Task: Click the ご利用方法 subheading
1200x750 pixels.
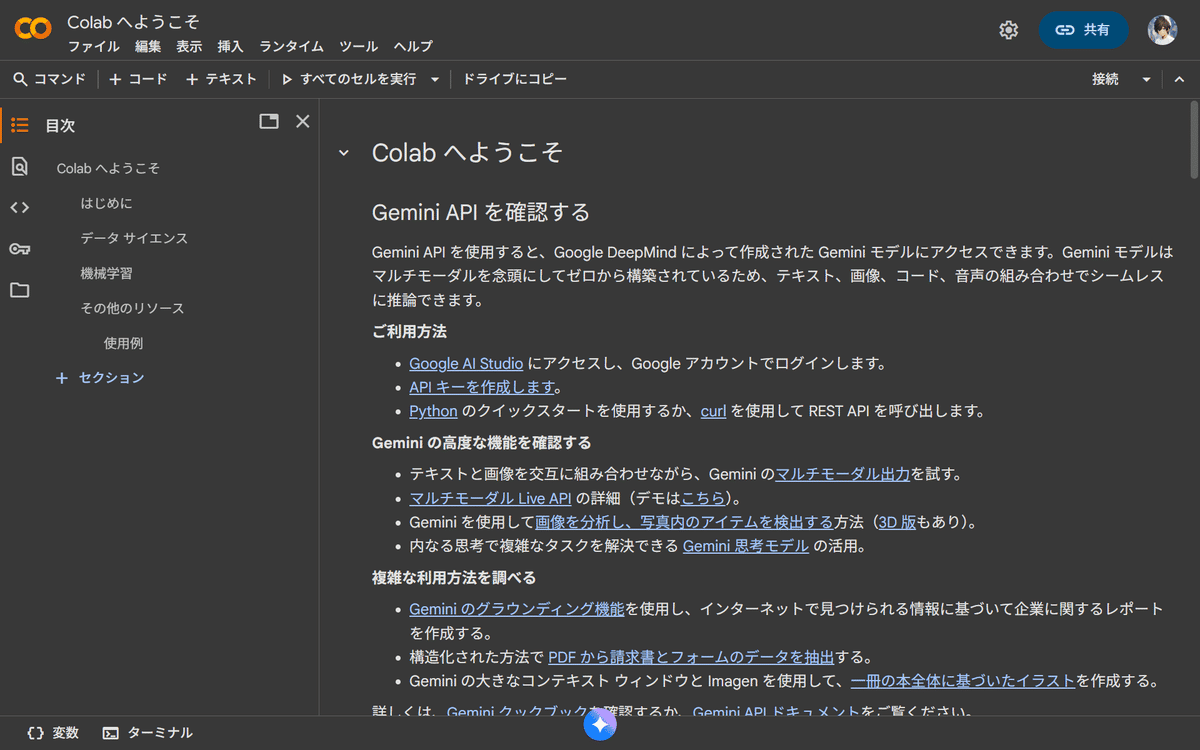Action: click(x=409, y=331)
